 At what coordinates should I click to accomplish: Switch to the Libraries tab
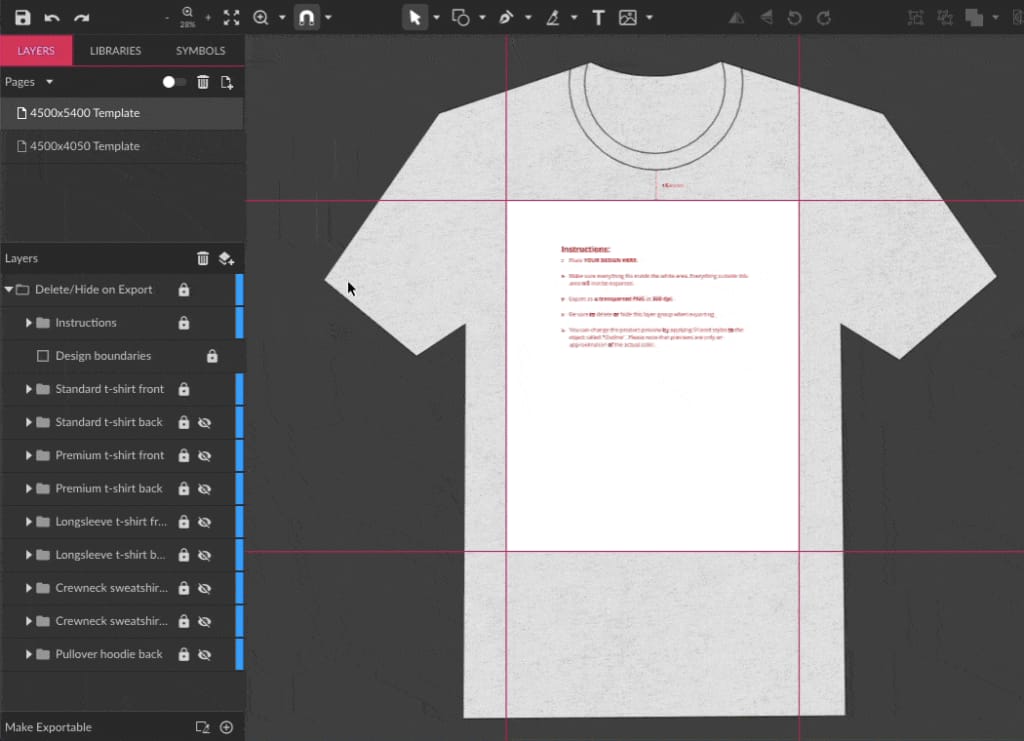[115, 50]
